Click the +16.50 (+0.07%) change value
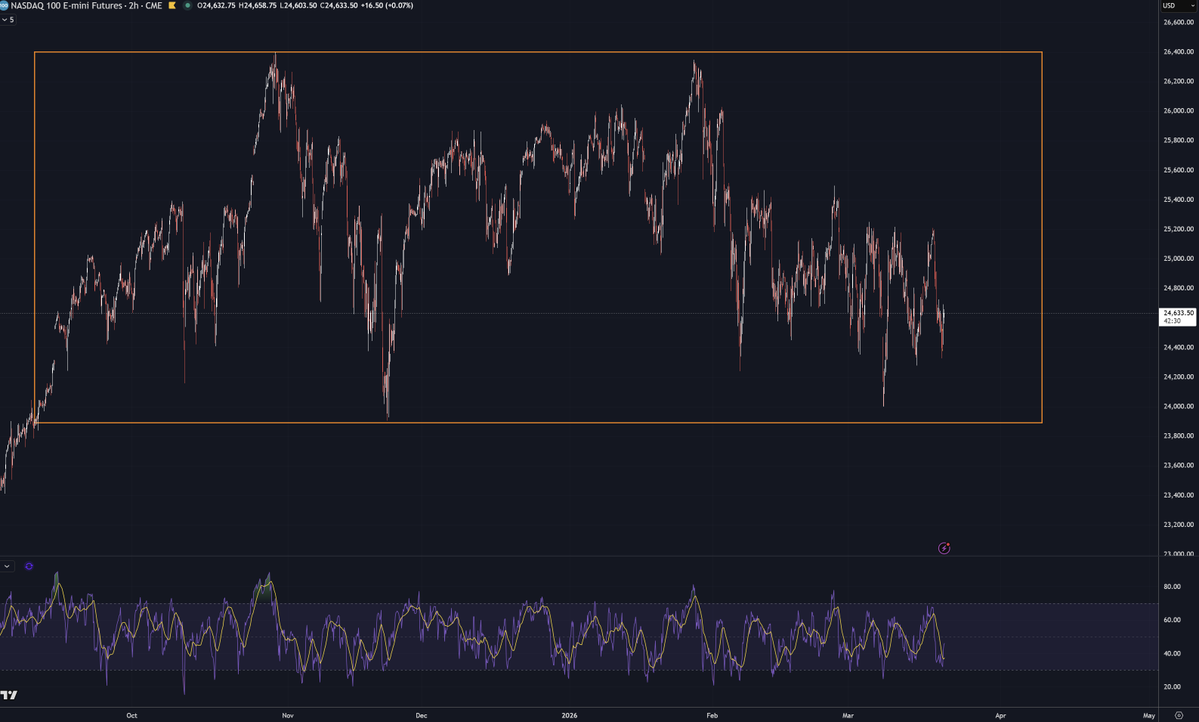 (x=387, y=5)
